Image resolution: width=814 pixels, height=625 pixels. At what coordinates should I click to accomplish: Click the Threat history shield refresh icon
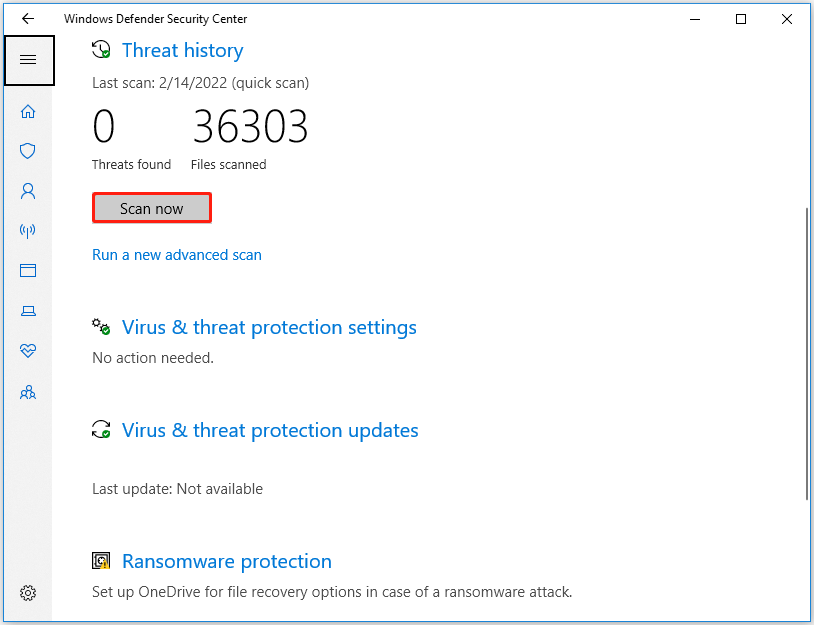[101, 48]
